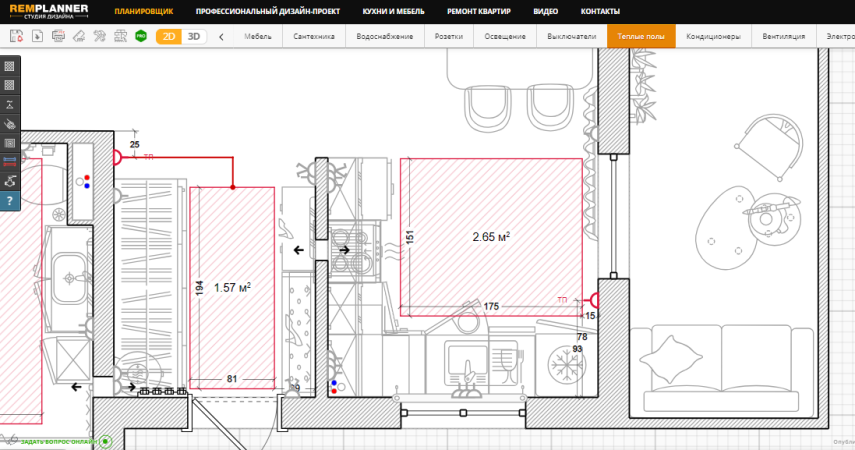Viewport: 855px width, 450px height.
Task: Select the 1.57 м² heated floor zone
Action: click(232, 287)
